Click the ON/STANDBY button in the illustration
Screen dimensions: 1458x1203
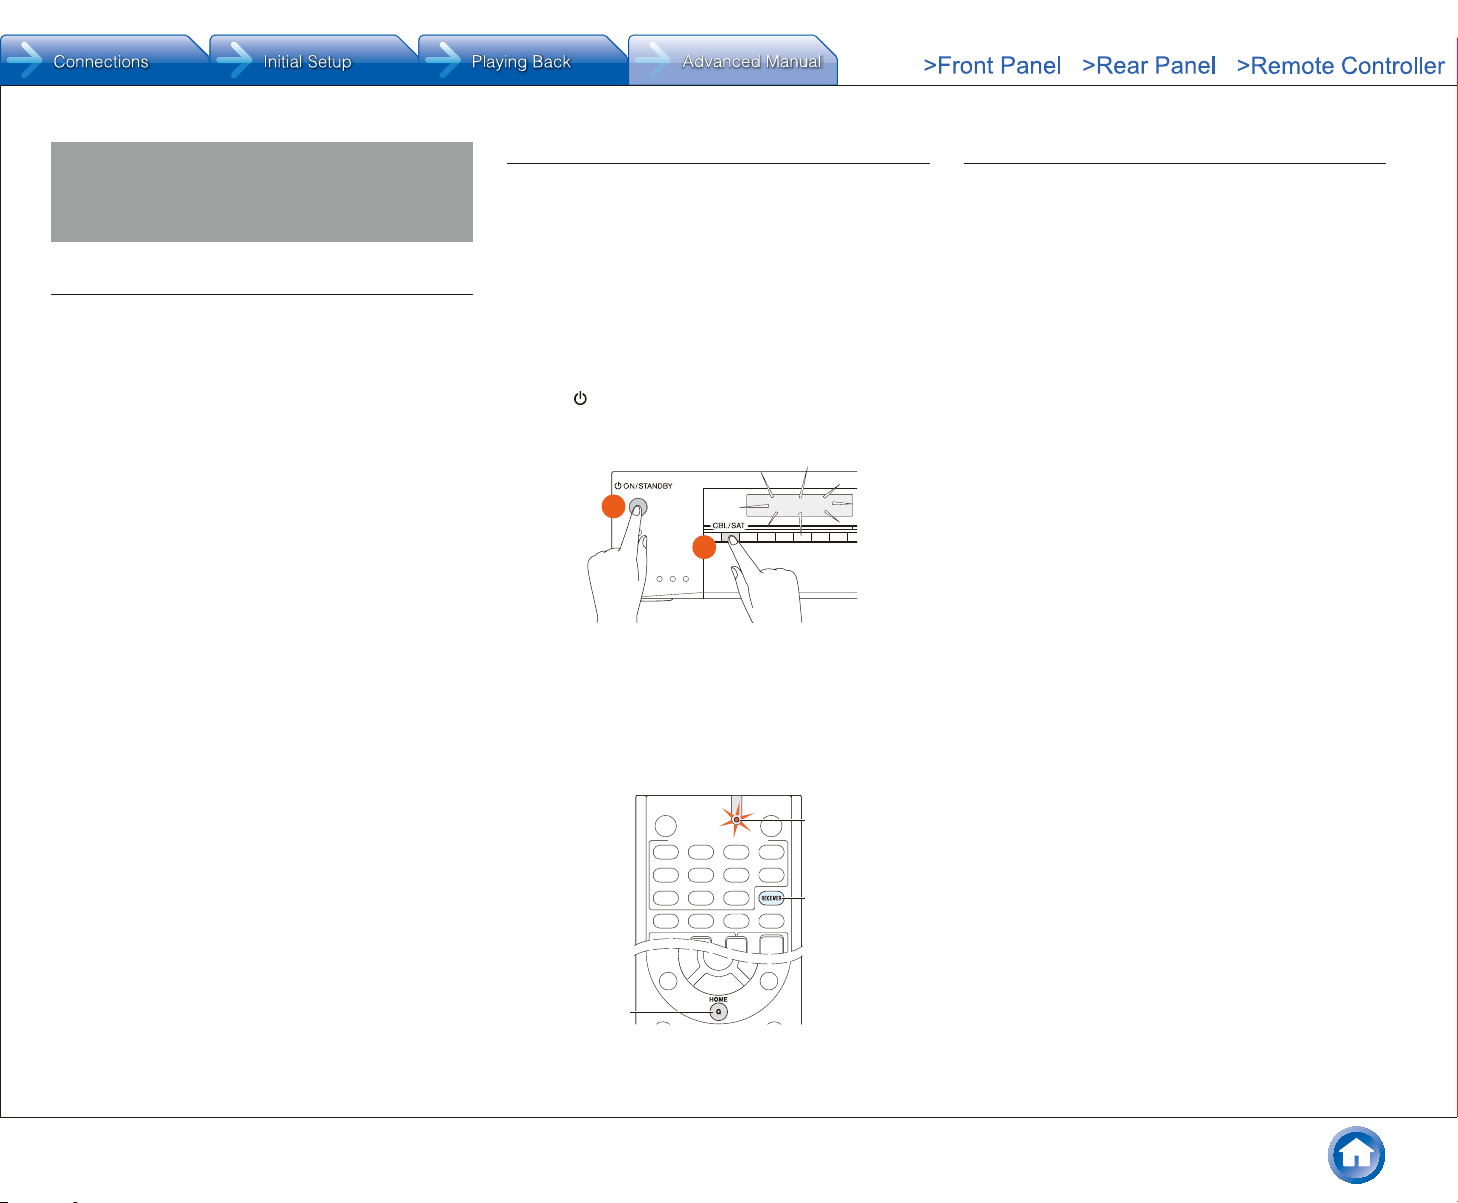pos(638,507)
